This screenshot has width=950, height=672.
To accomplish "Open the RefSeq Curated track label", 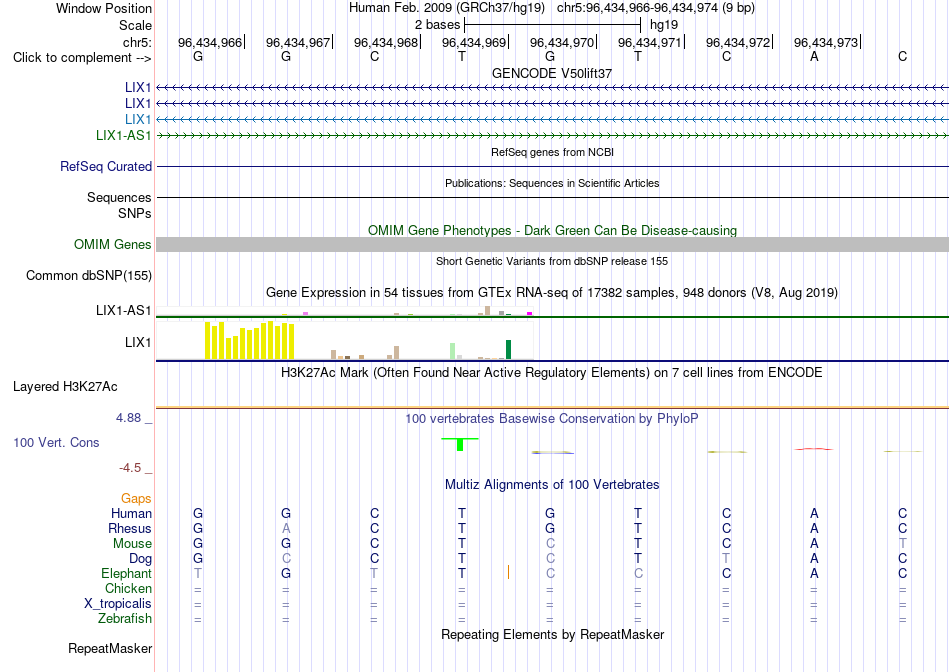I will pyautogui.click(x=106, y=166).
